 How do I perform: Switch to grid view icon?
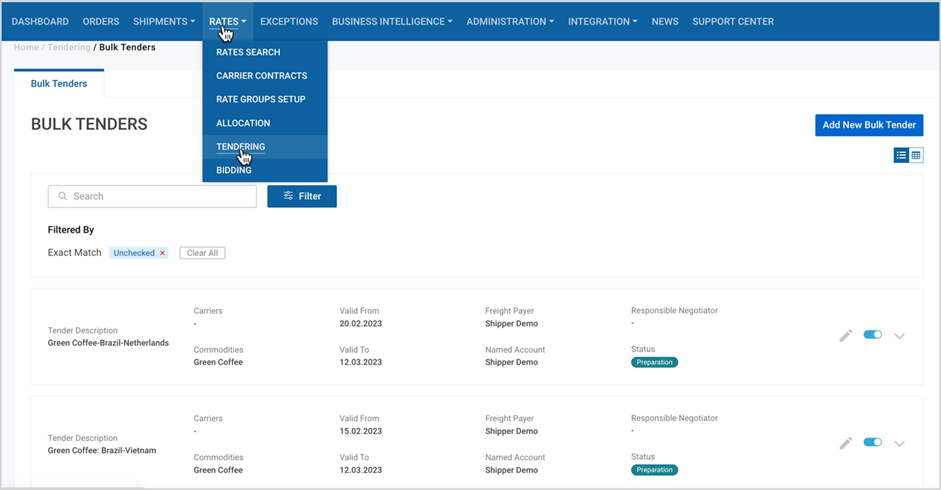pos(916,156)
